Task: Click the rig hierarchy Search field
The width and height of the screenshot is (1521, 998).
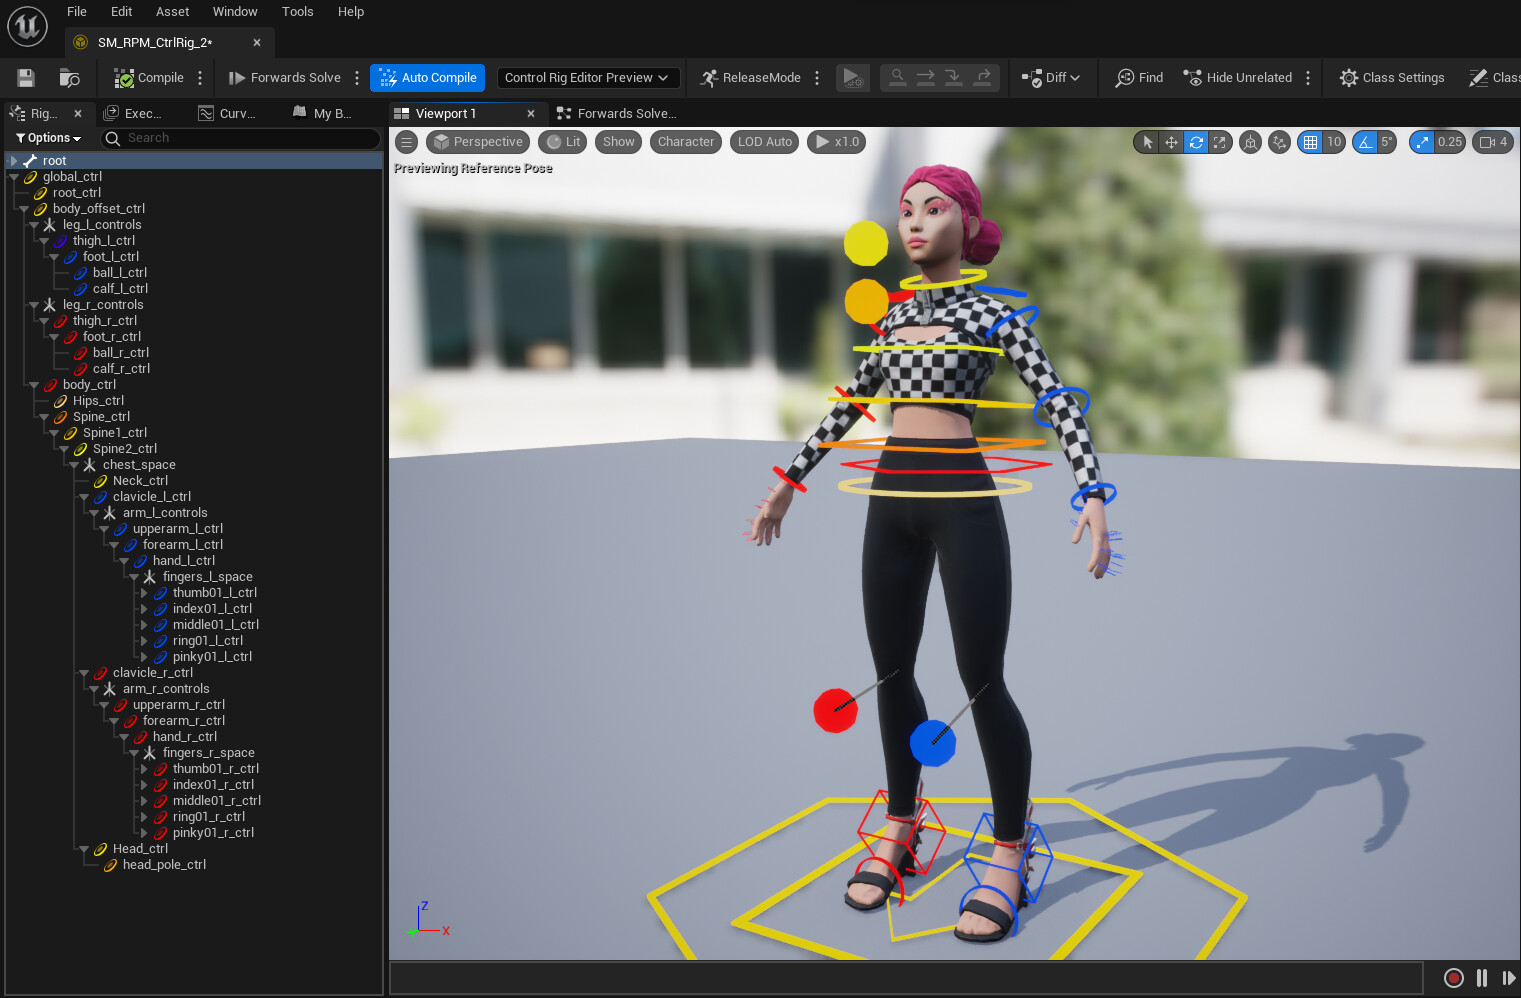Action: pos(240,138)
